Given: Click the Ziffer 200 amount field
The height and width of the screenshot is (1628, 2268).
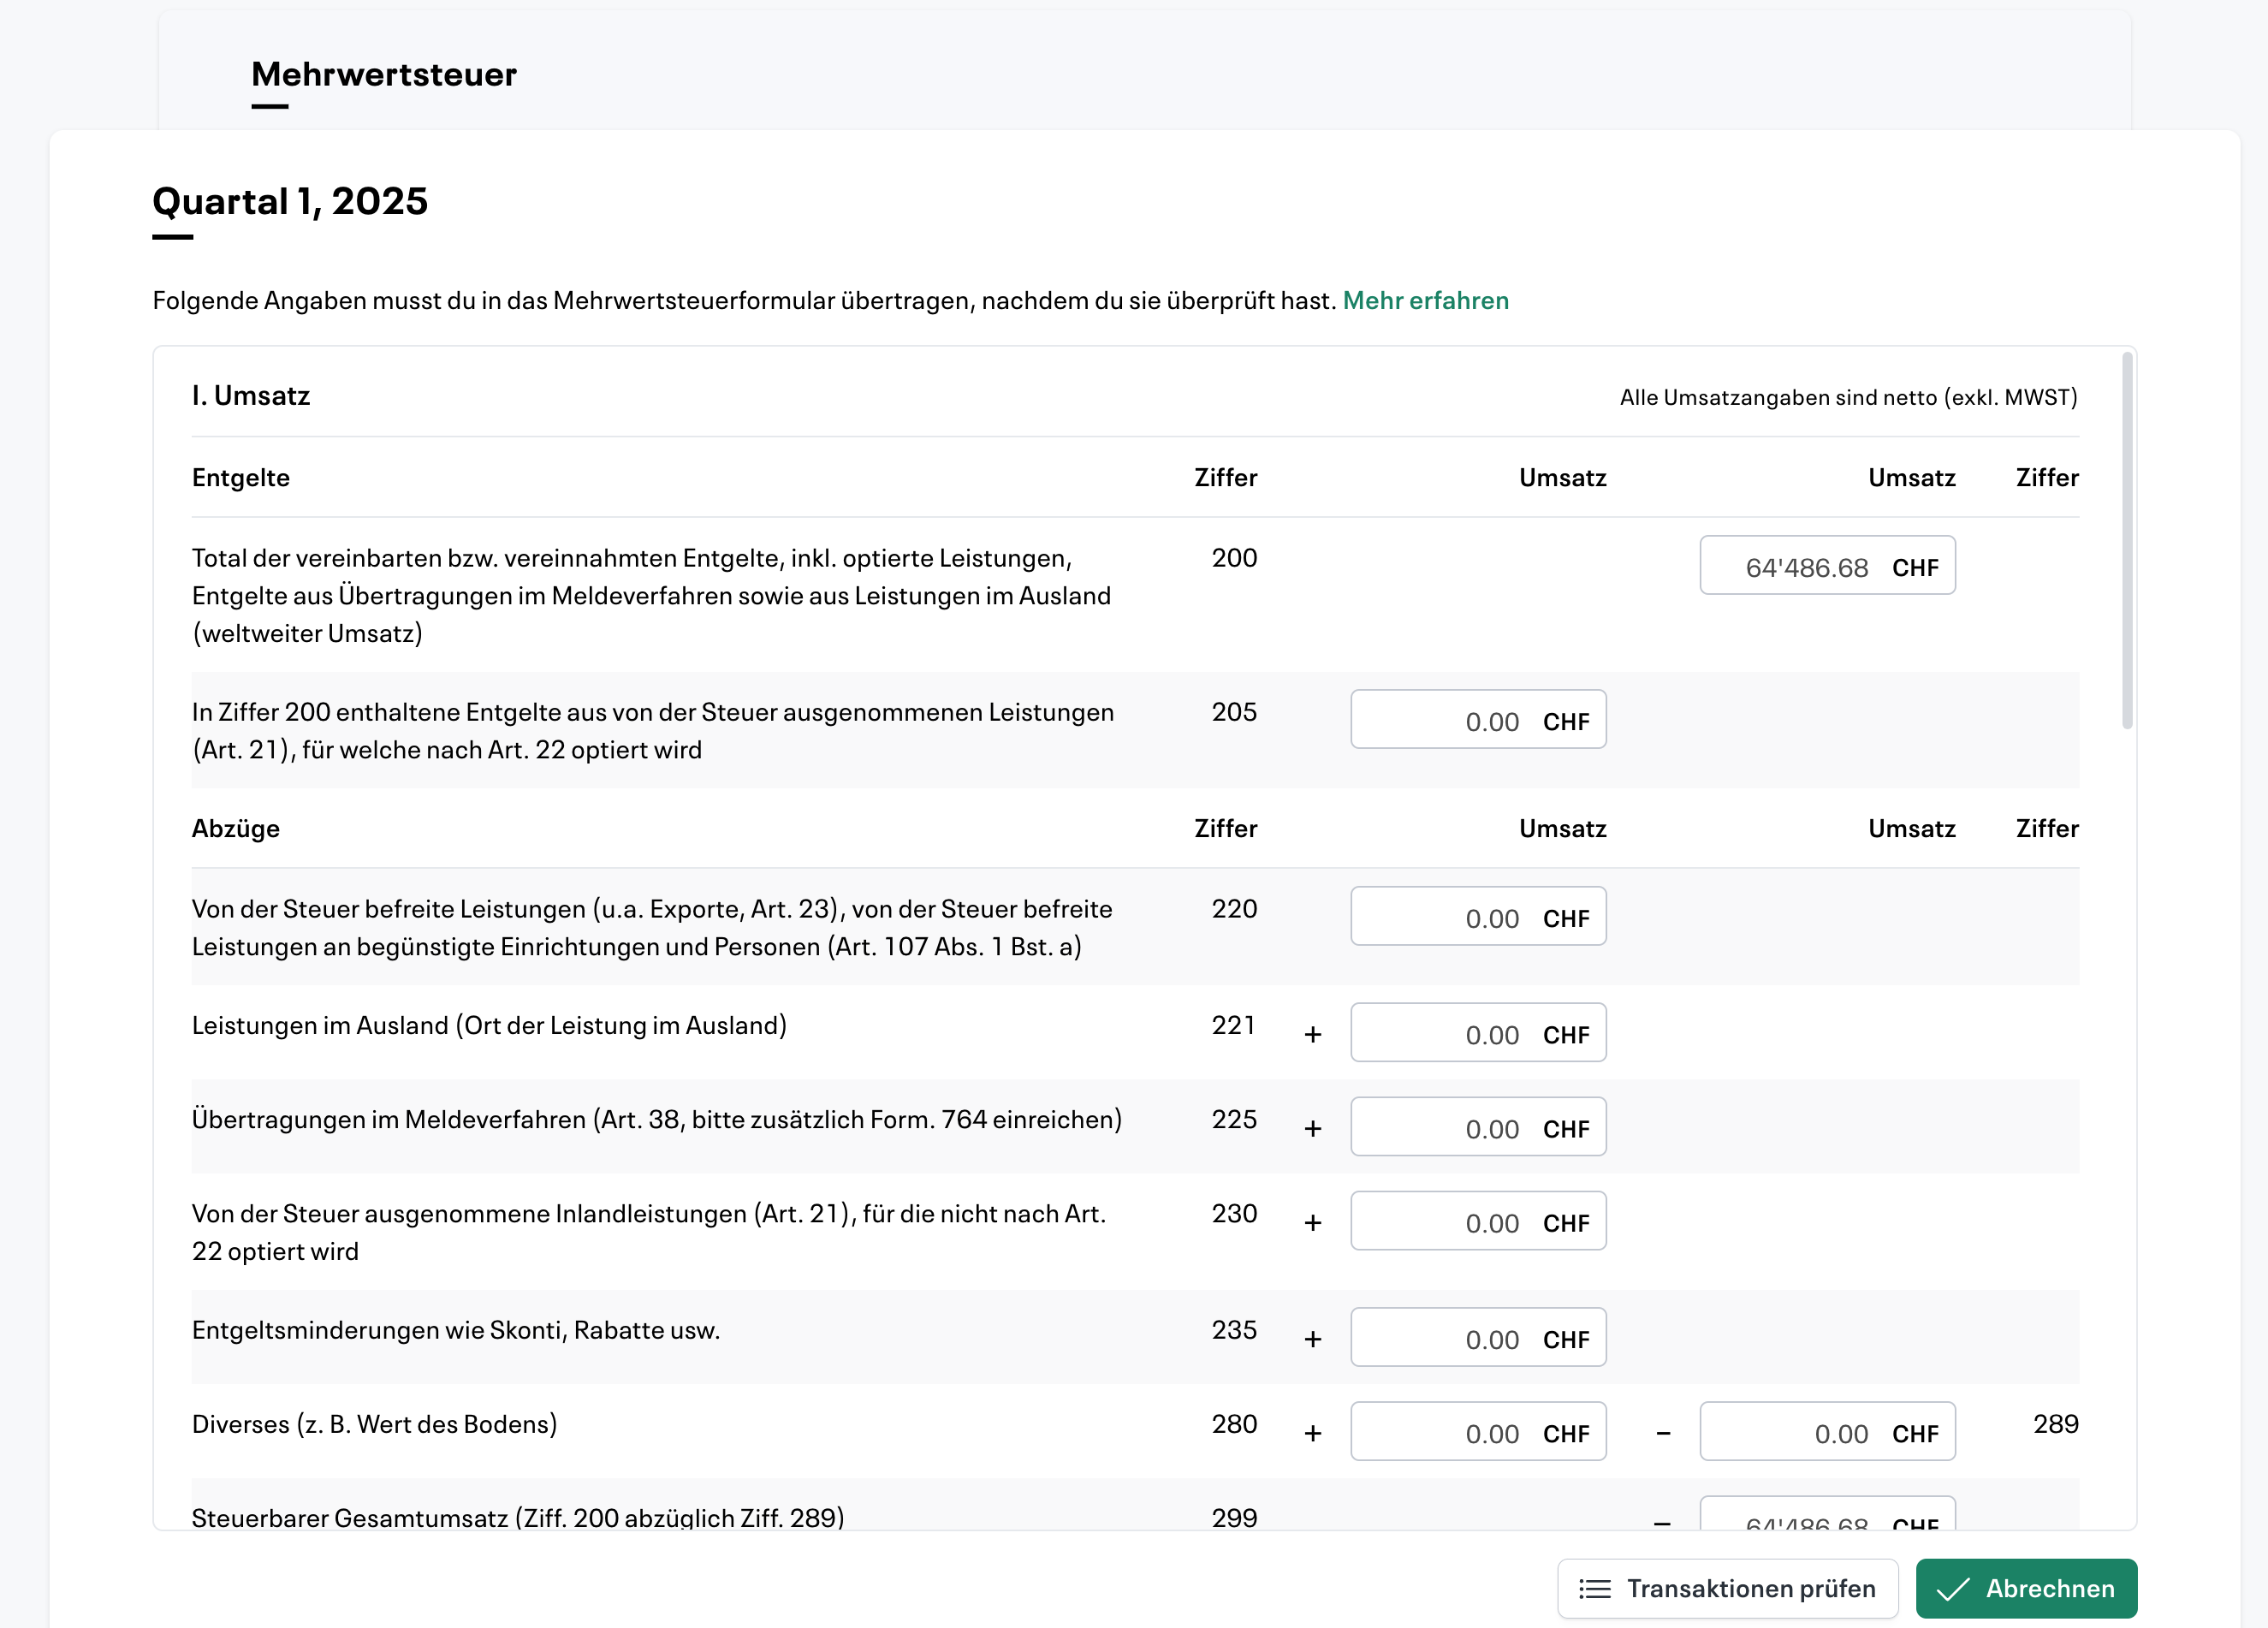Looking at the screenshot, I should pyautogui.click(x=1827, y=566).
